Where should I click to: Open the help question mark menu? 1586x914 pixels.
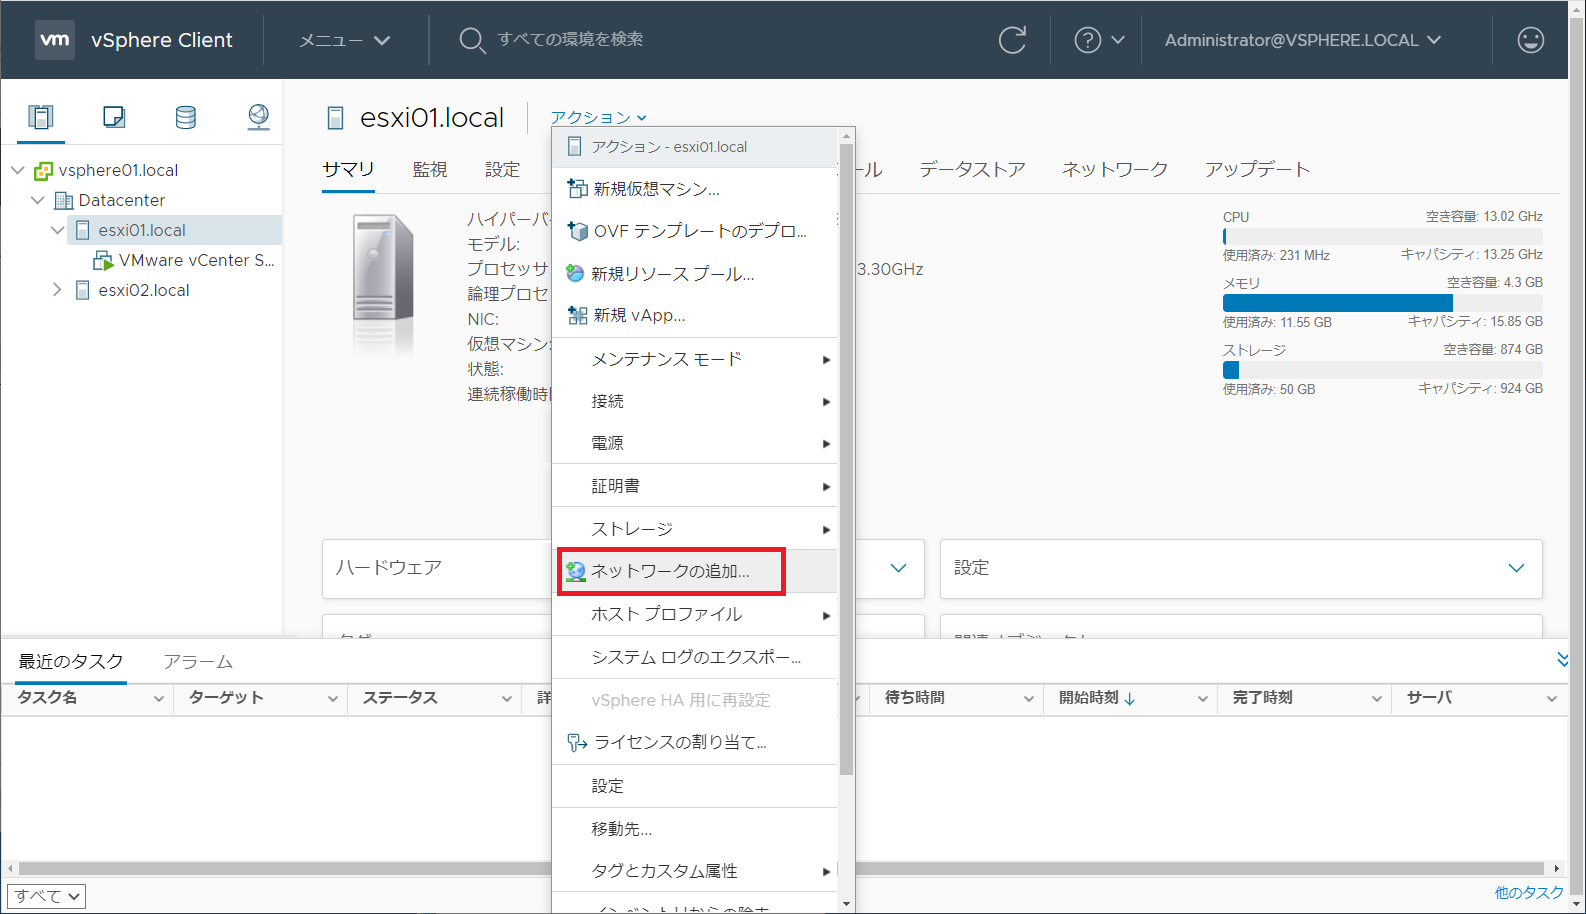(1099, 40)
